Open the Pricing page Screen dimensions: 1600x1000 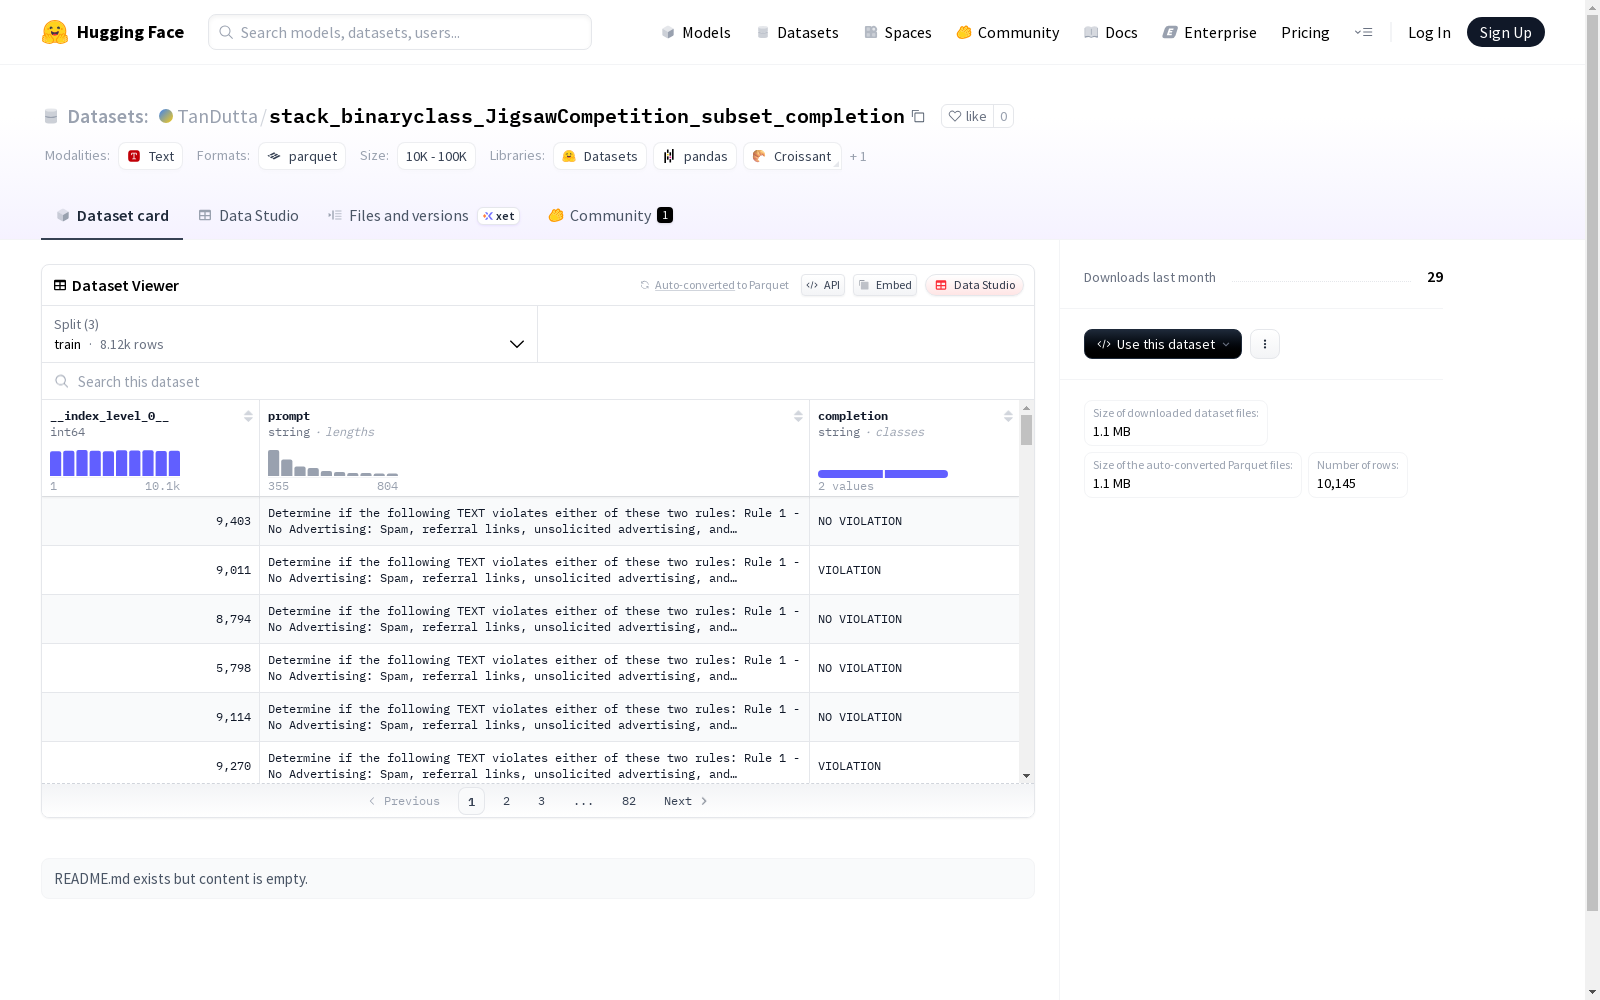coord(1305,32)
